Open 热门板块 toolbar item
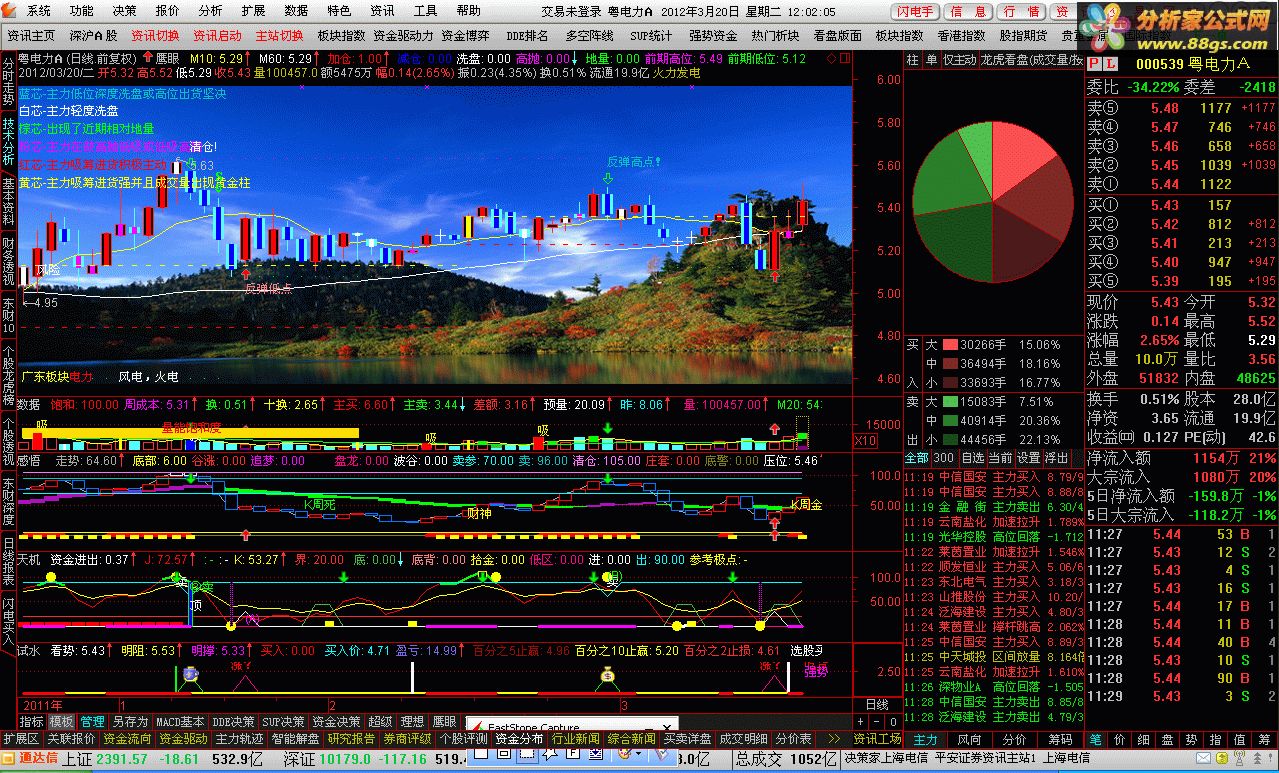 (x=775, y=35)
